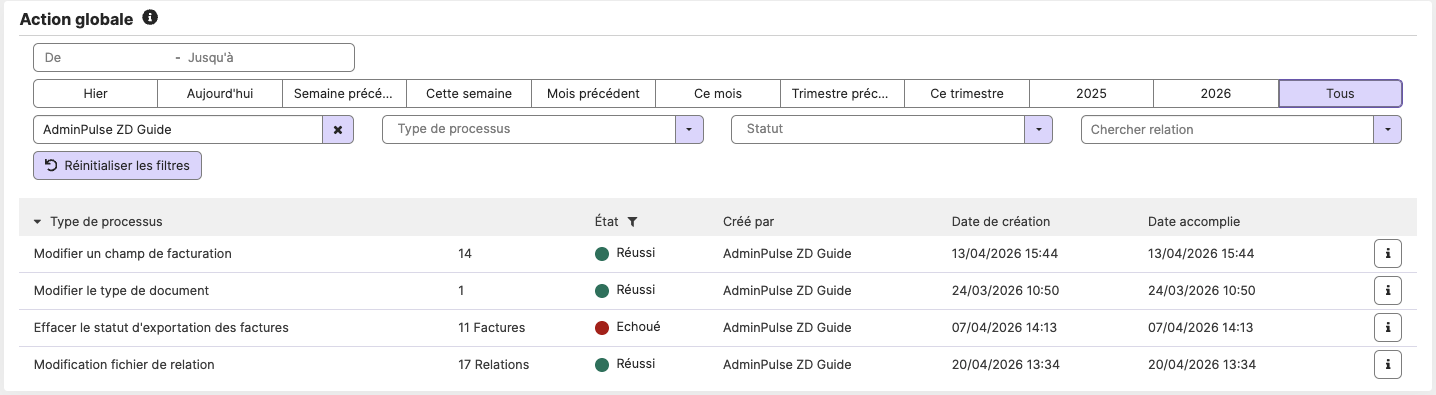Open the Type de processus dropdown arrow

690,130
